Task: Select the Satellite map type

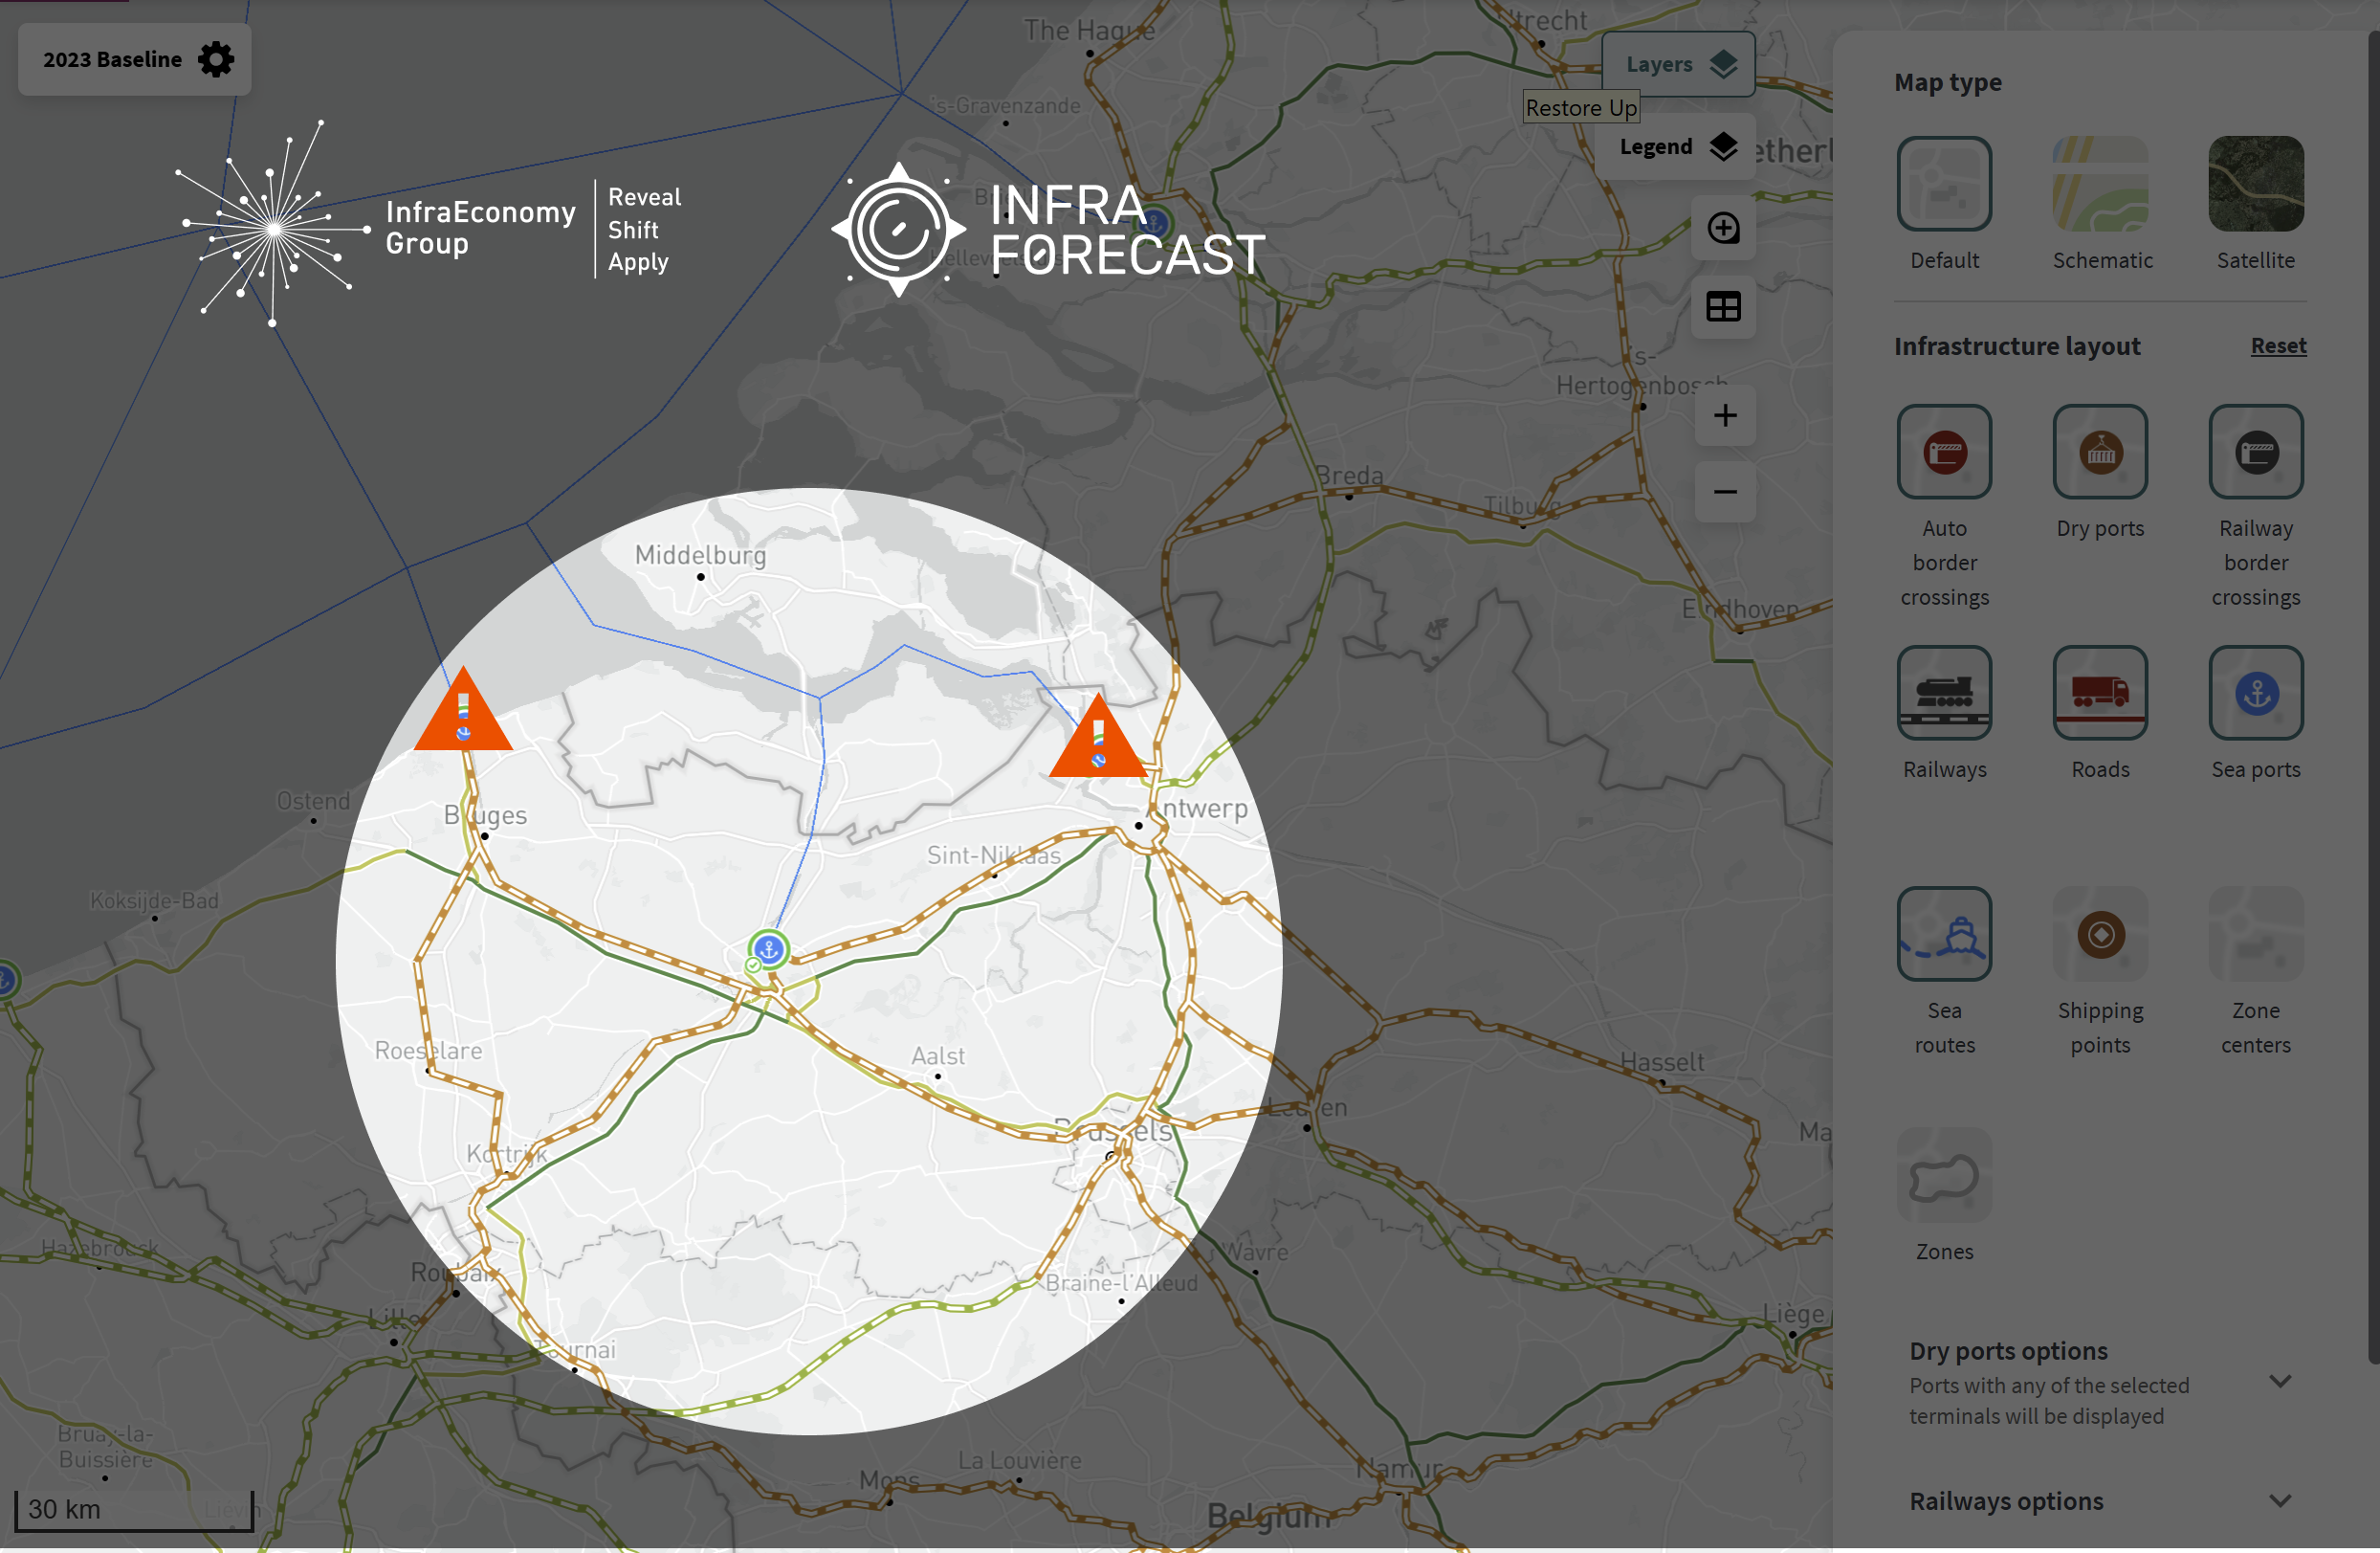Action: click(2255, 184)
